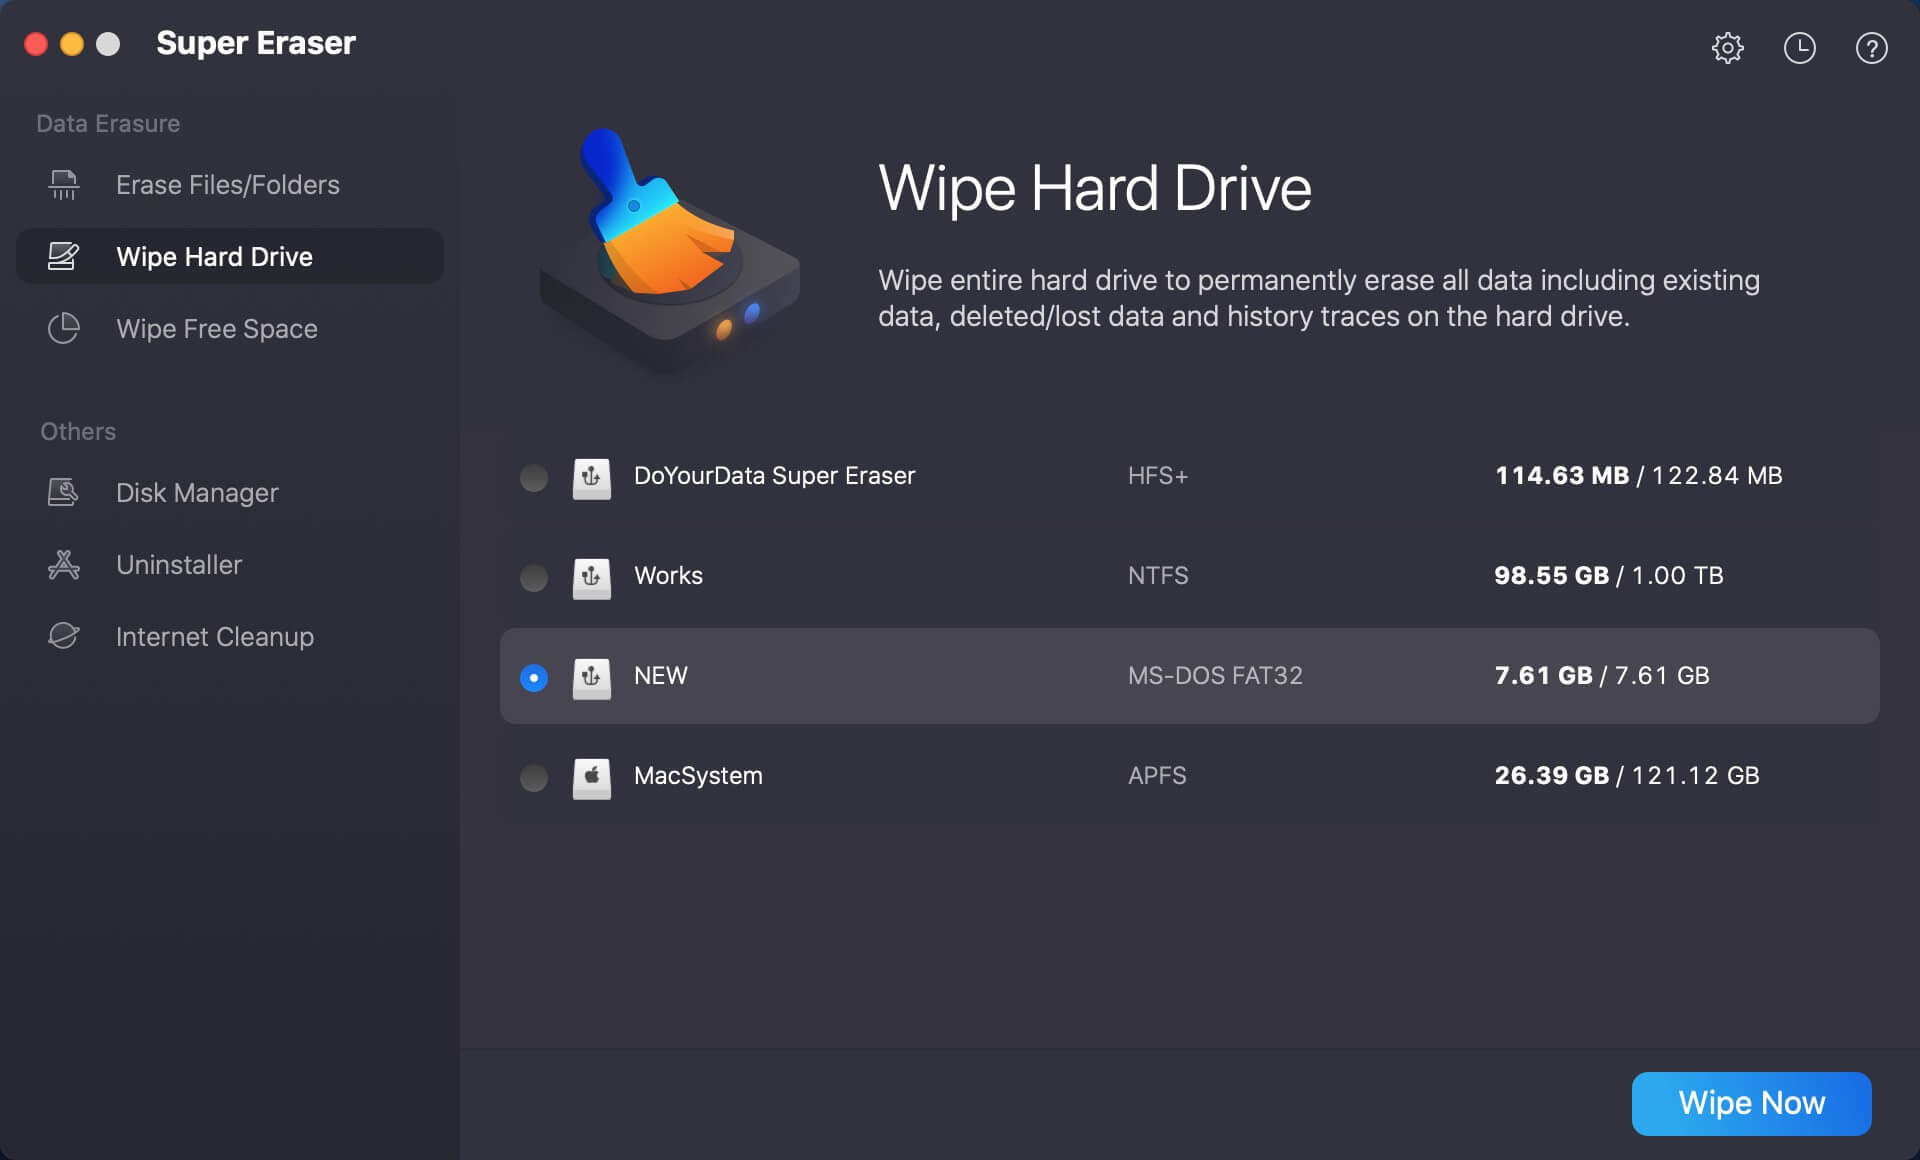The image size is (1920, 1160).
Task: Click the Super Eraser window title
Action: [256, 43]
